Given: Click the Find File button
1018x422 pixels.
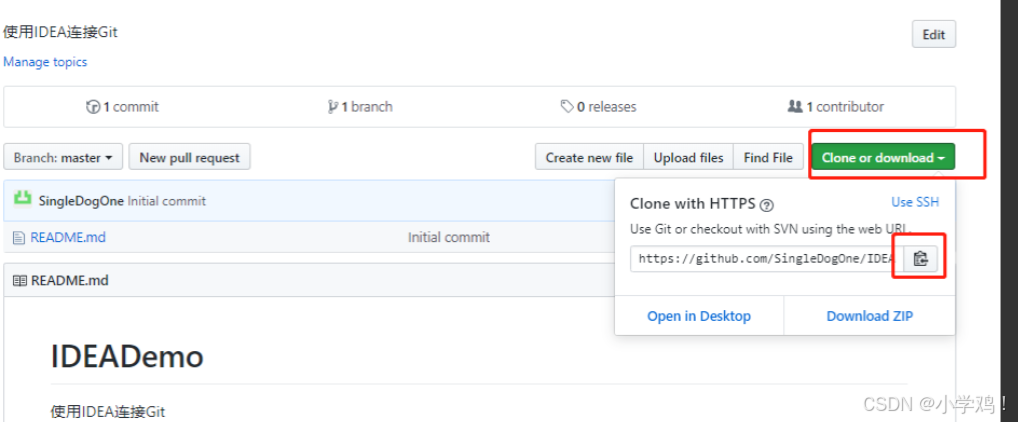Looking at the screenshot, I should coord(768,157).
